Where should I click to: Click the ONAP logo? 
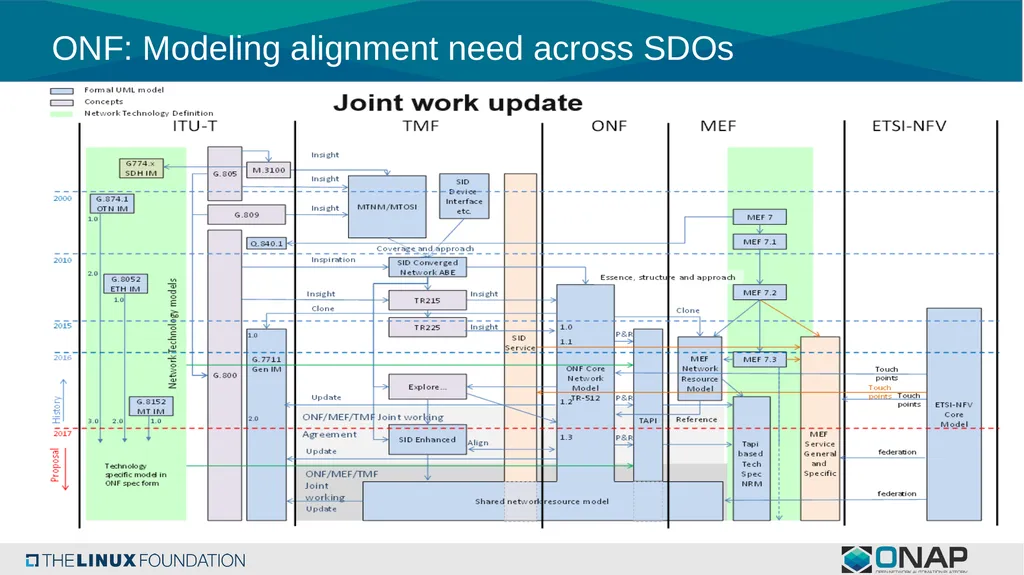point(904,560)
